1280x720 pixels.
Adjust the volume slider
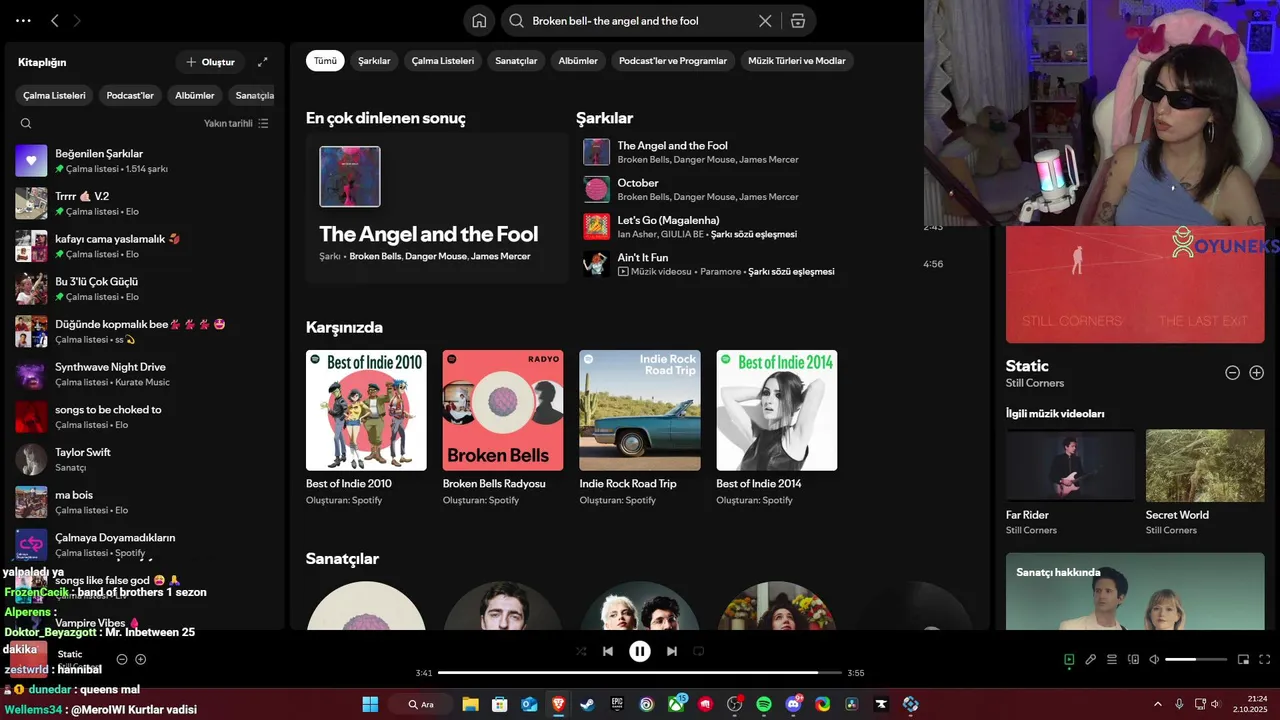pyautogui.click(x=1196, y=660)
